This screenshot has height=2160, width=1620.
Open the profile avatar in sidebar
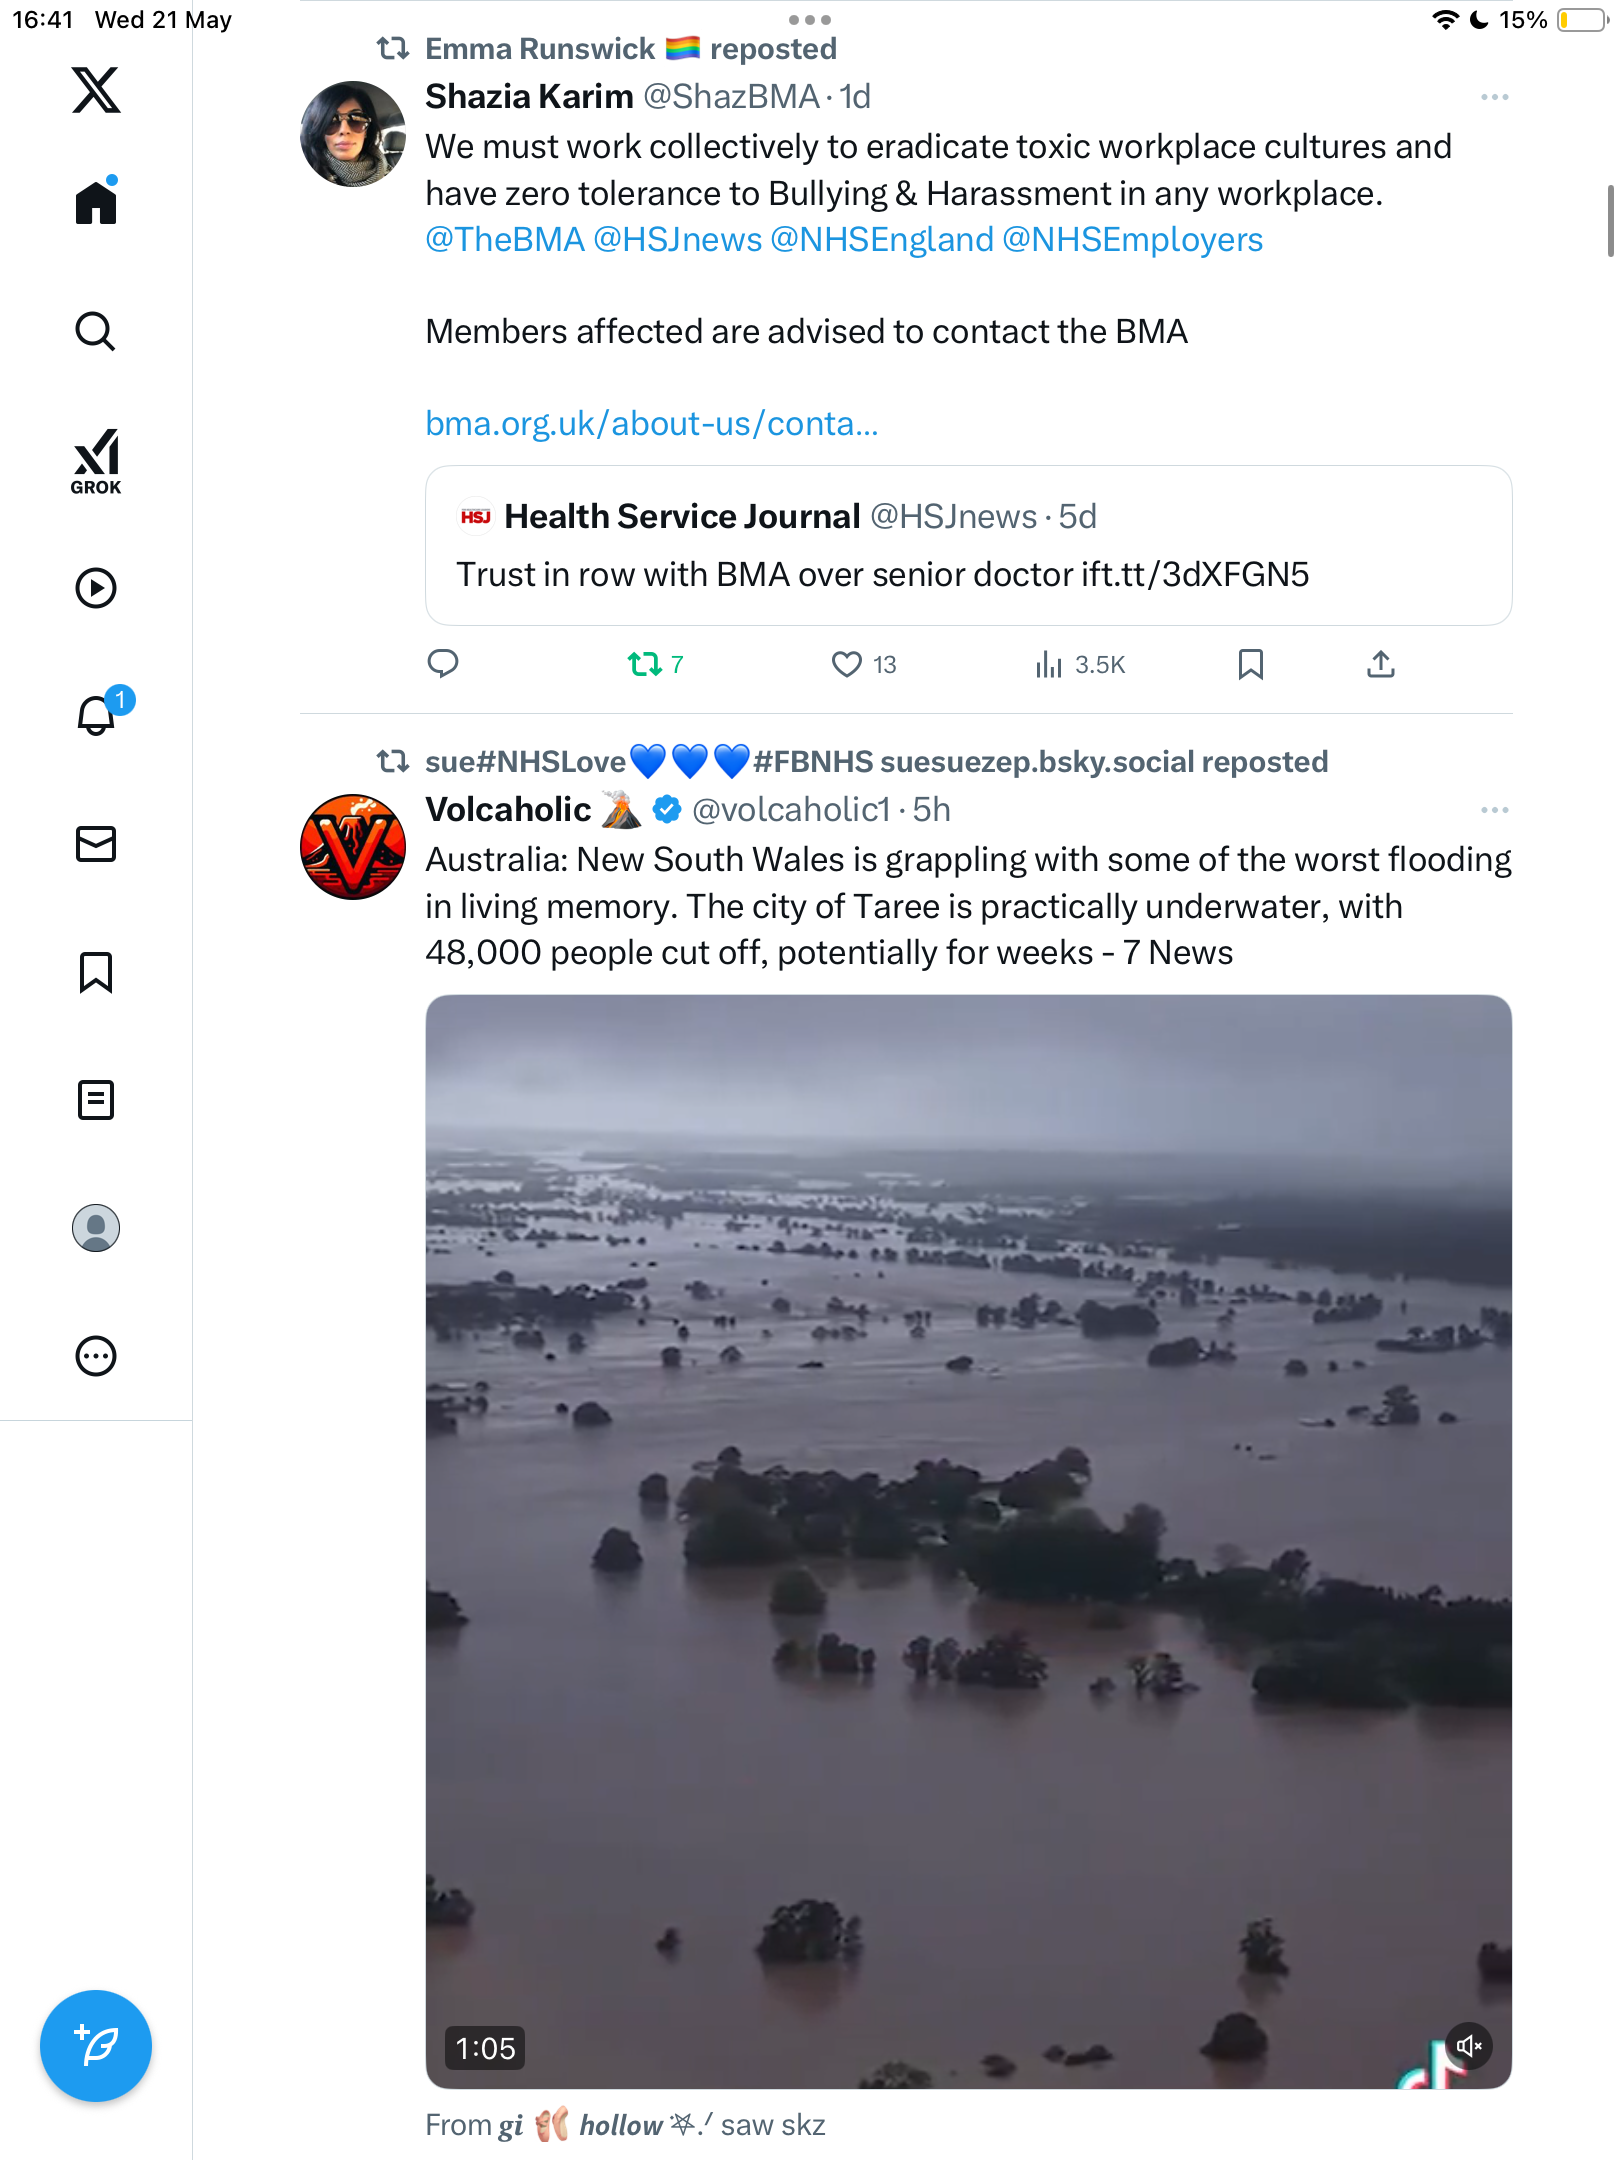click(x=96, y=1228)
